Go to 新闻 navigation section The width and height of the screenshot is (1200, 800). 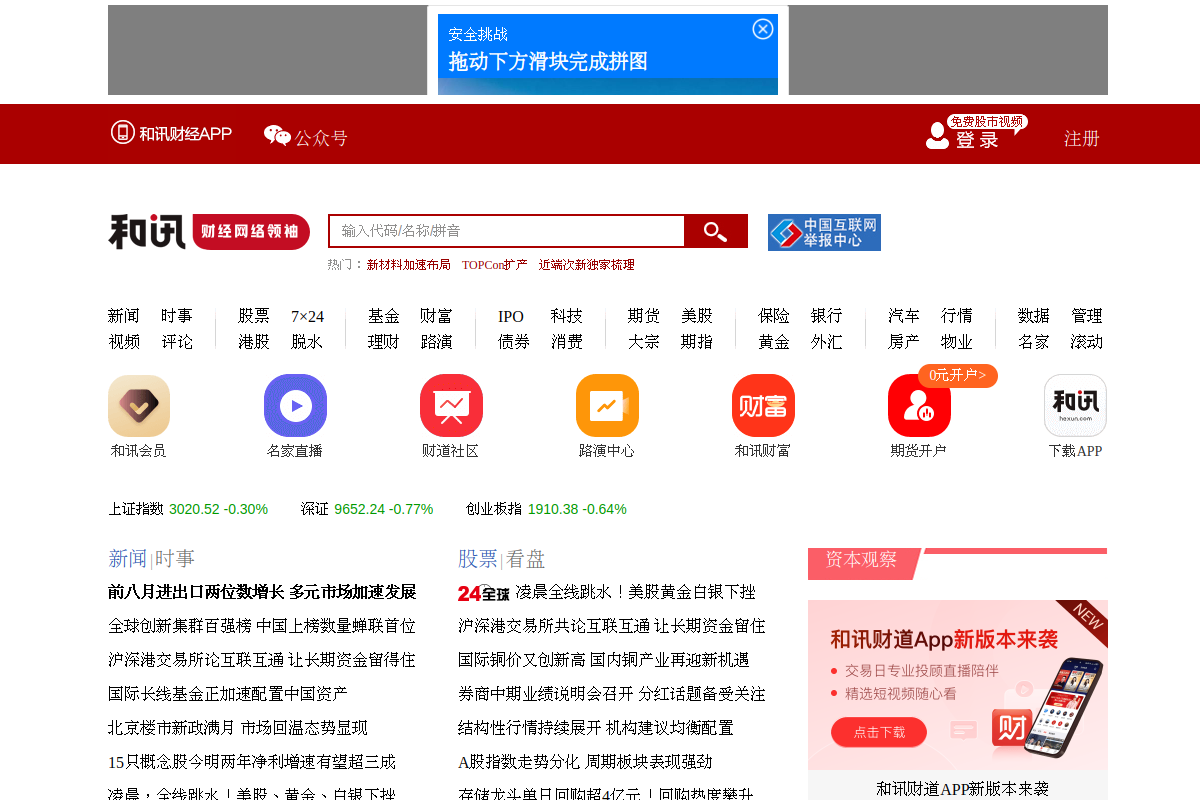click(124, 316)
